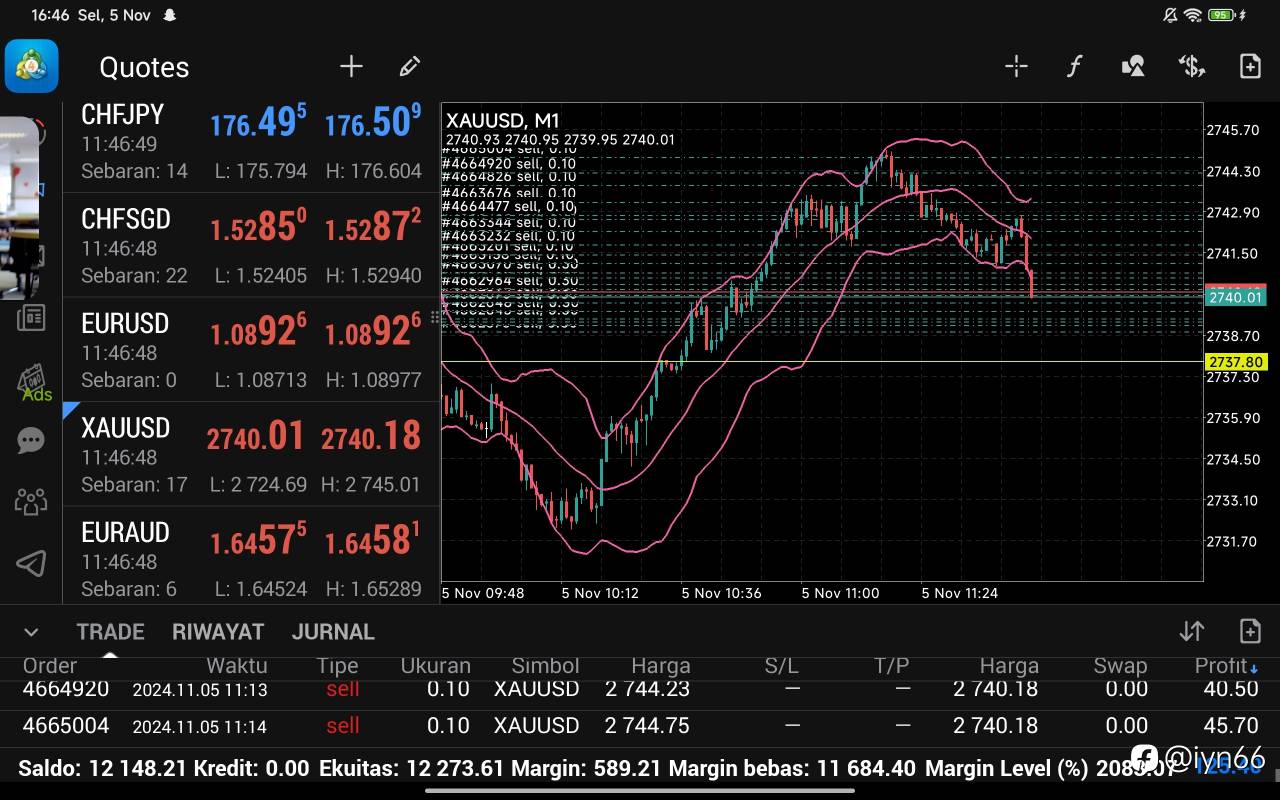The height and width of the screenshot is (800, 1280).
Task: Open the chat messages icon
Action: (31, 440)
